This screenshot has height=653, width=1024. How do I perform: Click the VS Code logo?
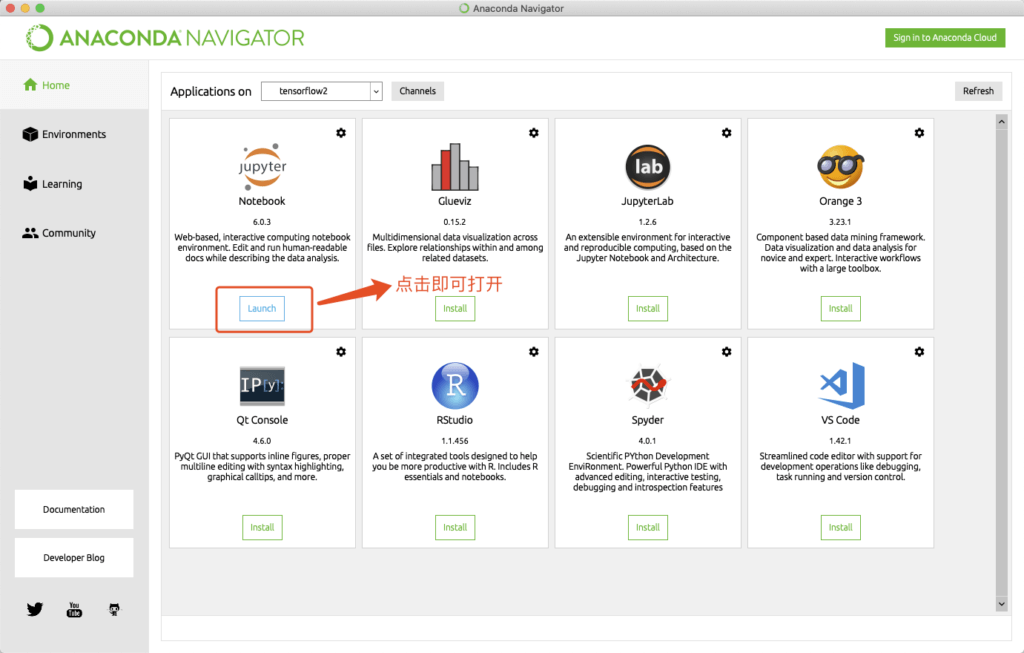pos(841,385)
